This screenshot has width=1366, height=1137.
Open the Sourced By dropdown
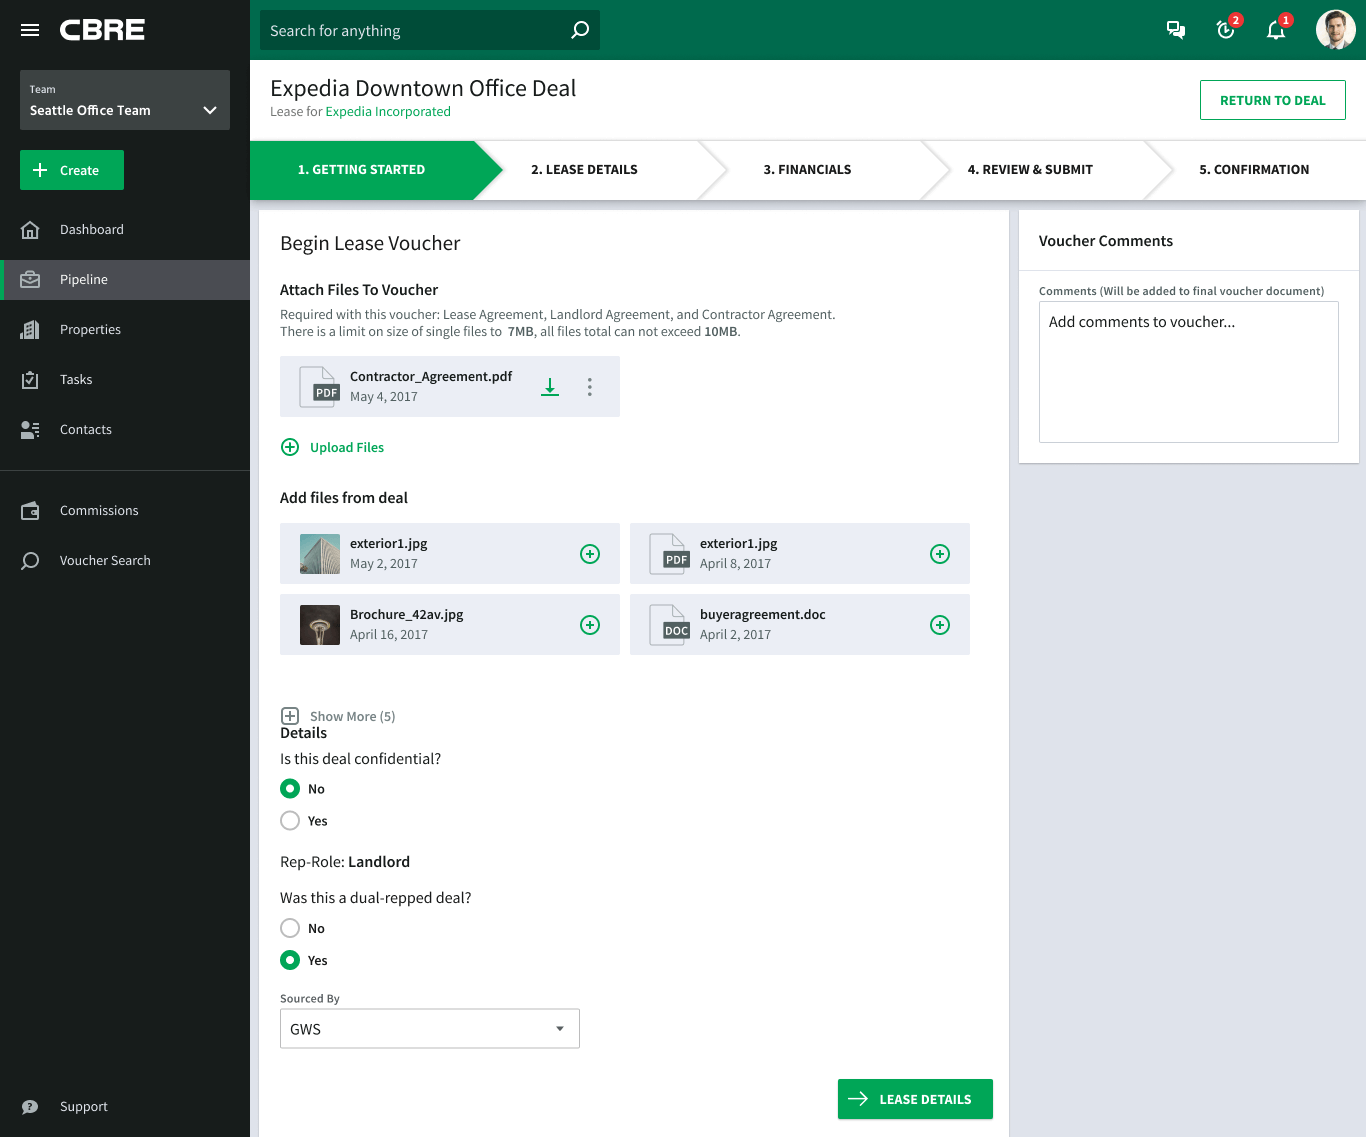430,1029
